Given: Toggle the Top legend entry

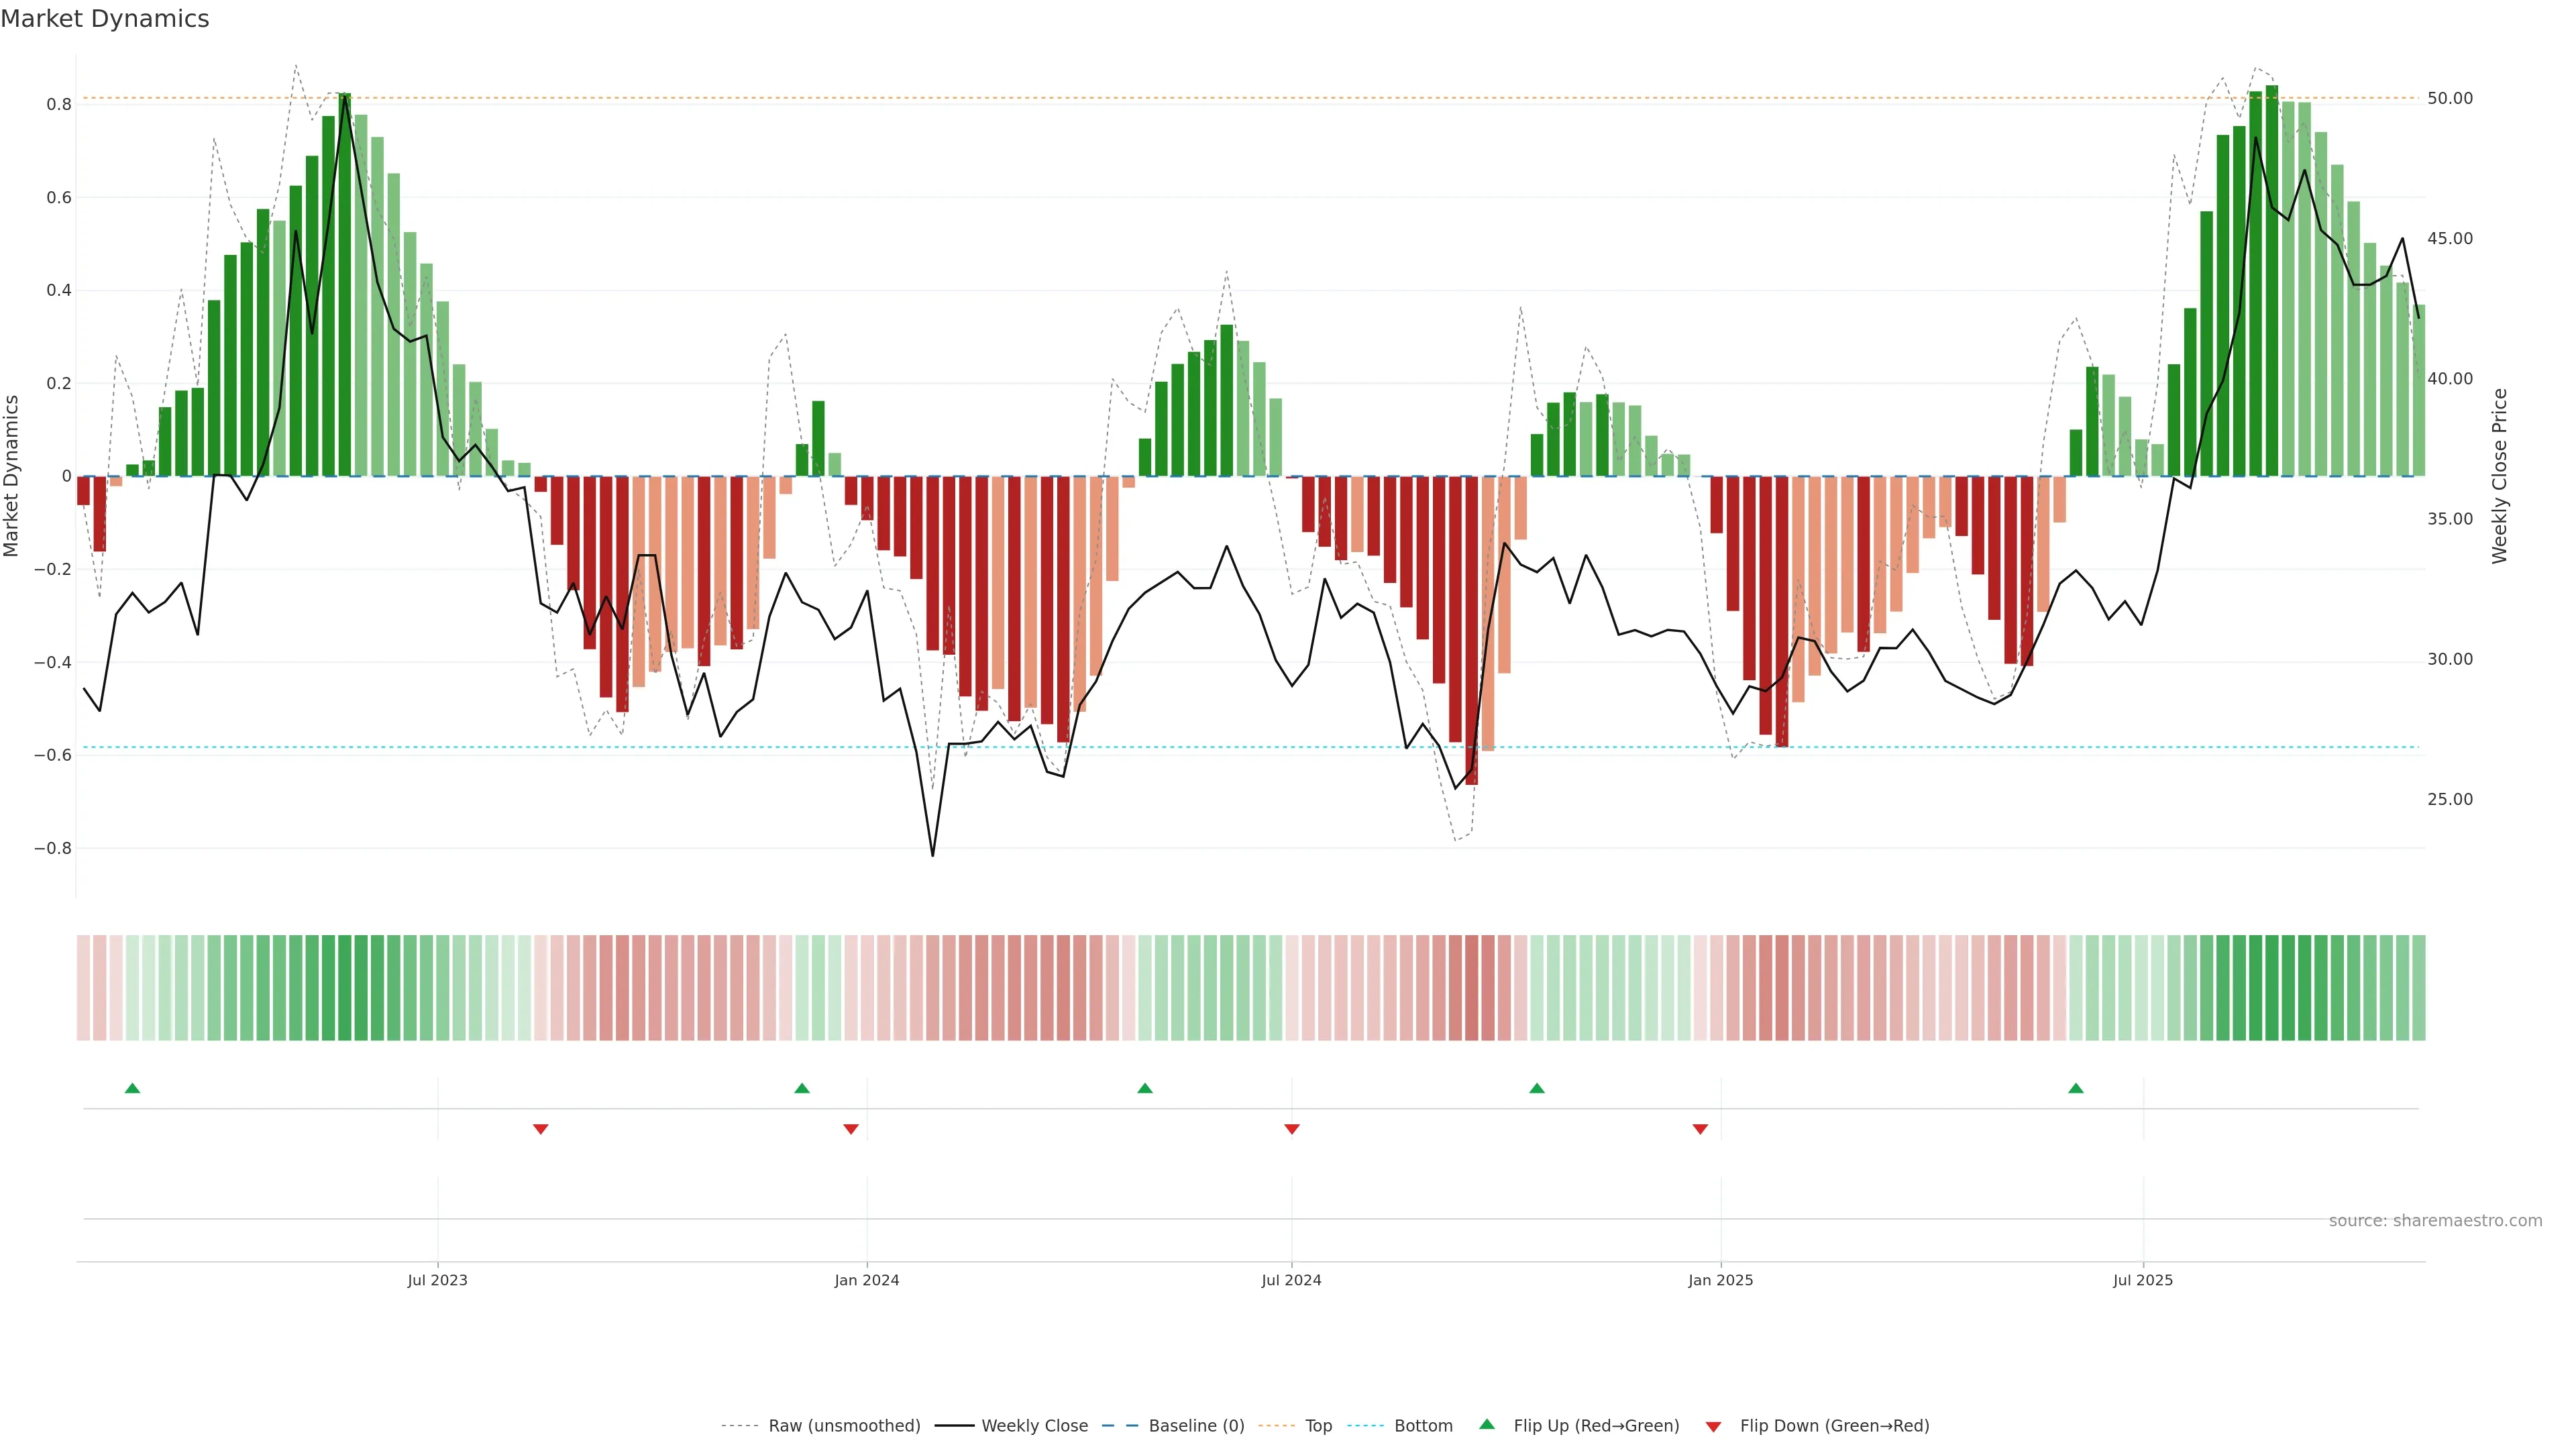Looking at the screenshot, I should 1318,1426.
